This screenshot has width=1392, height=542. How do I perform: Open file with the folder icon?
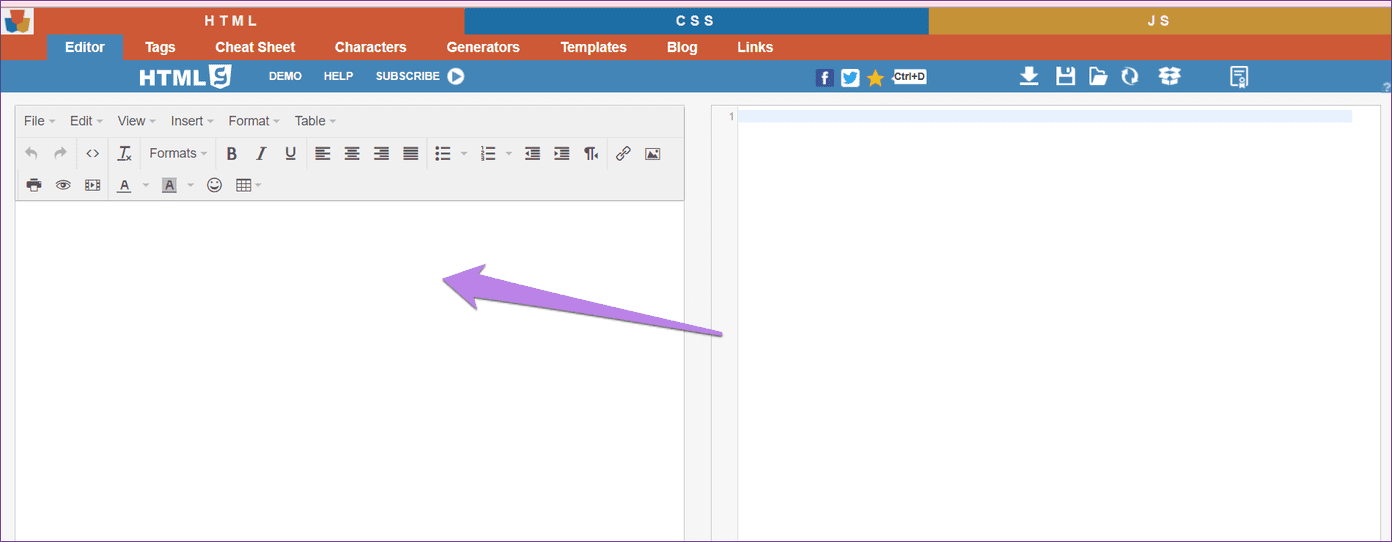(1098, 76)
